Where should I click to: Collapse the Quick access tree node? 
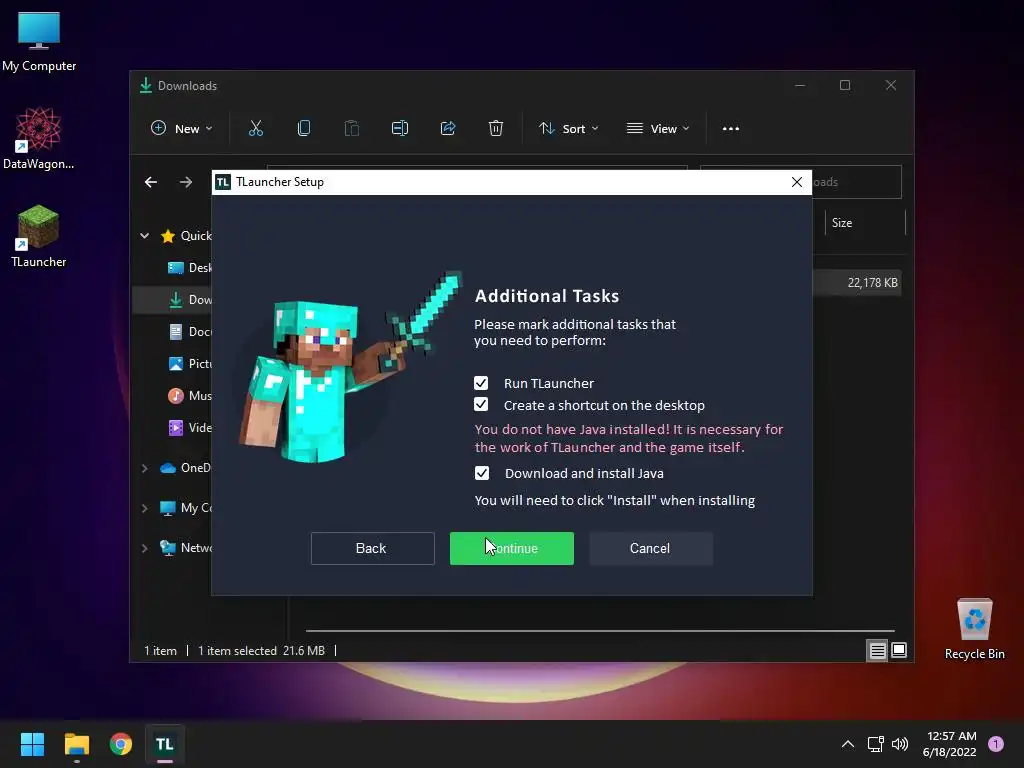pos(145,236)
